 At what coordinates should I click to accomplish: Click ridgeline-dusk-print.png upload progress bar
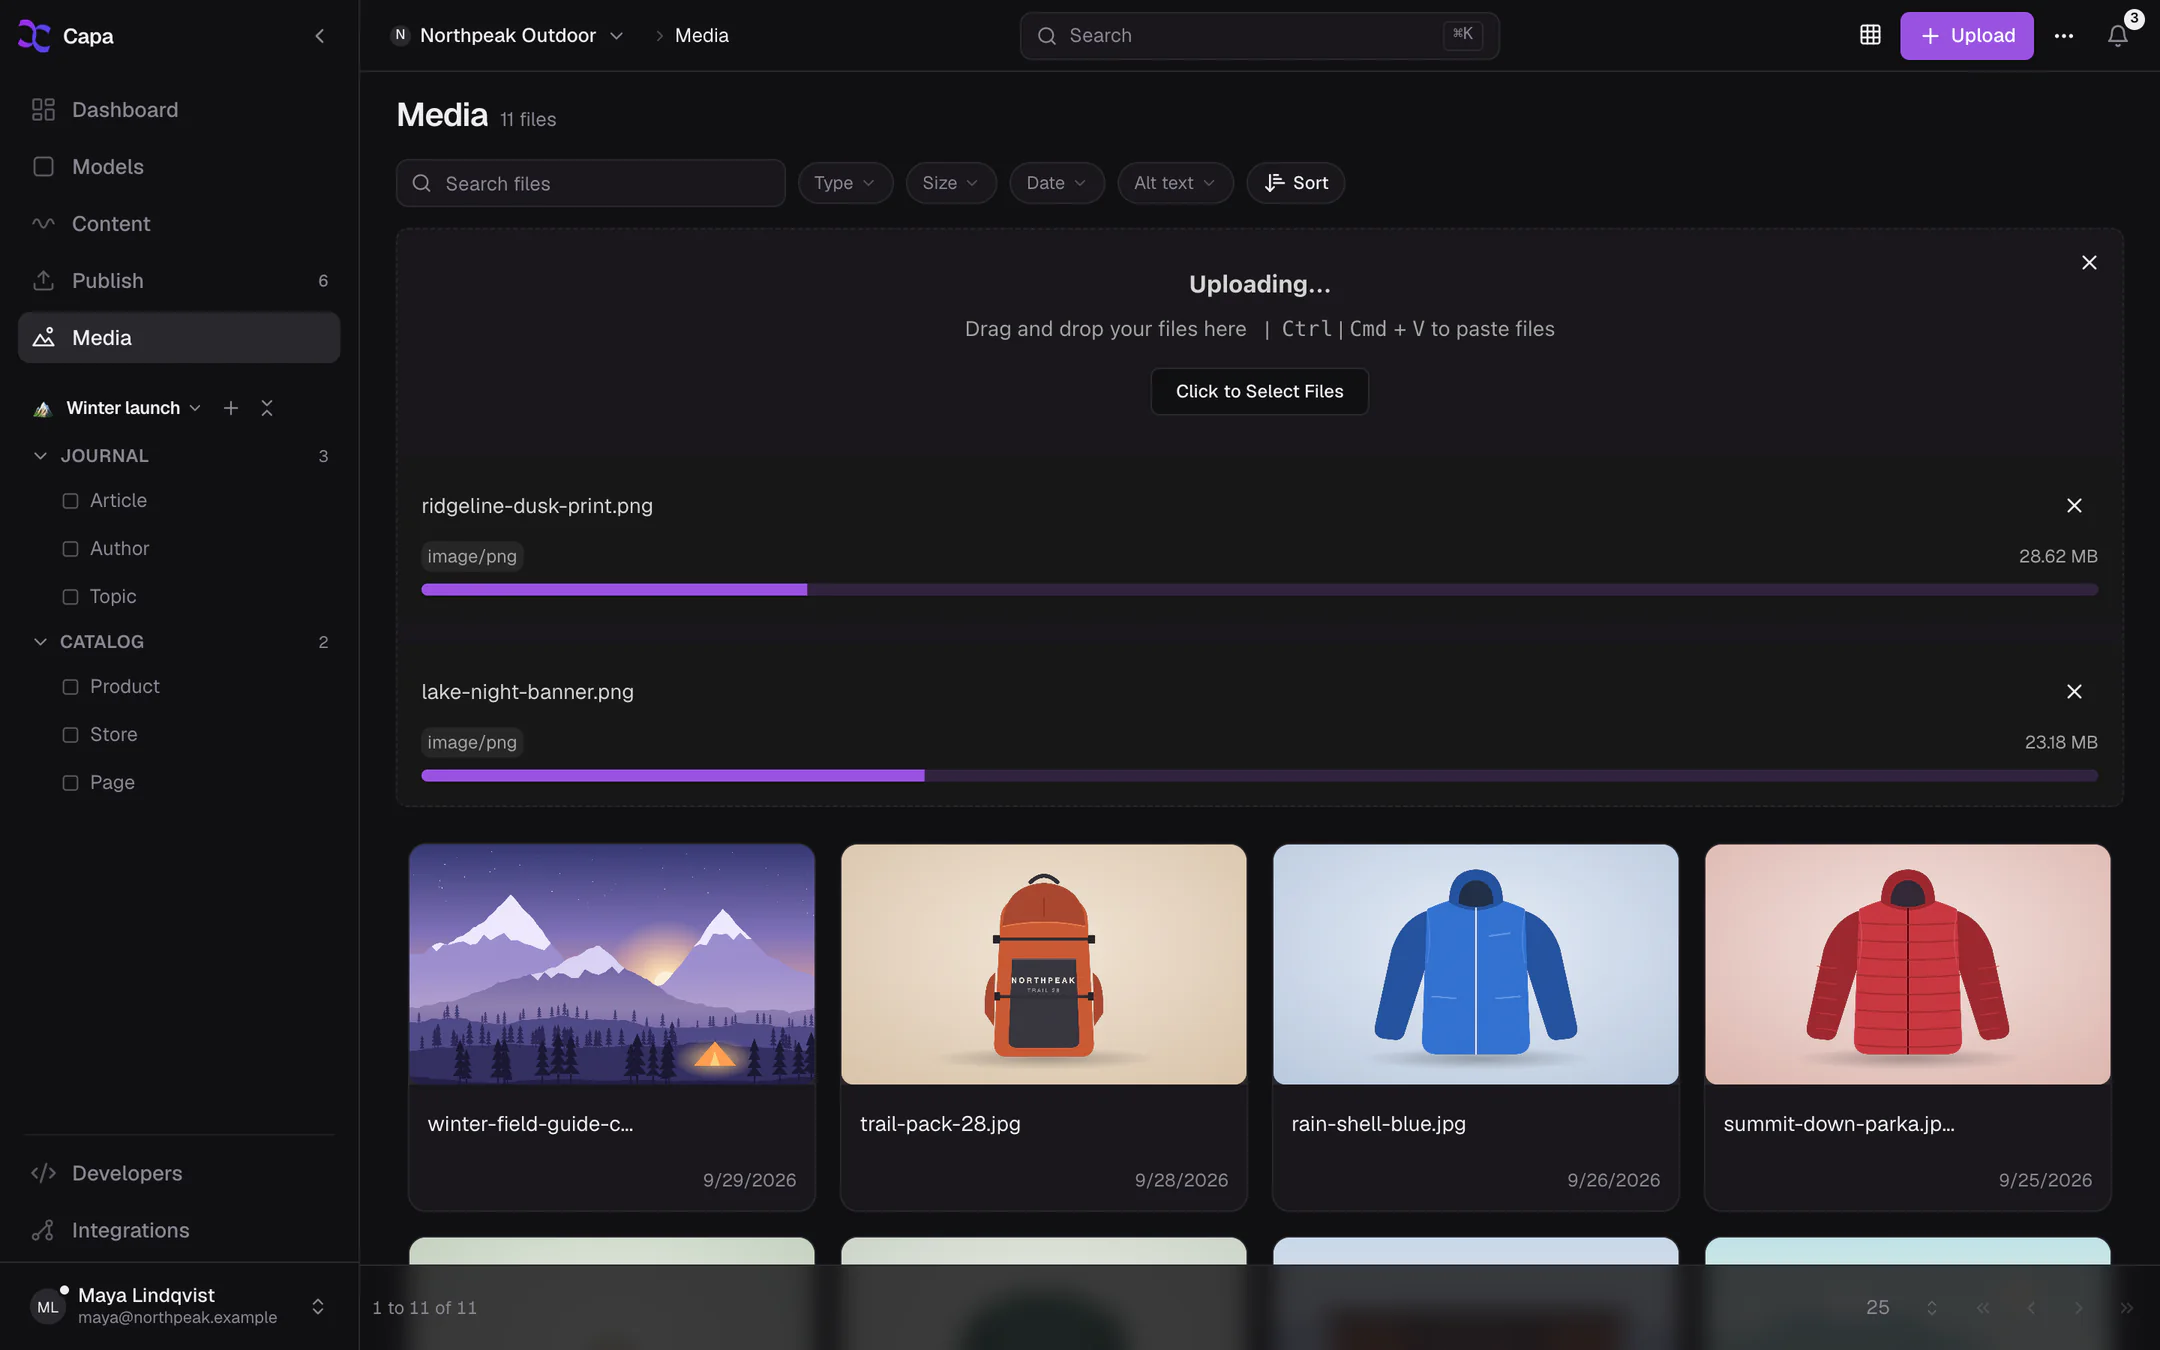click(x=1260, y=590)
